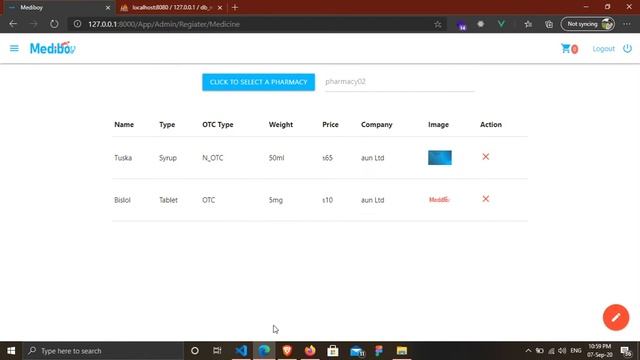Click the power icon next to Logout
This screenshot has height=360, width=640.
(627, 49)
